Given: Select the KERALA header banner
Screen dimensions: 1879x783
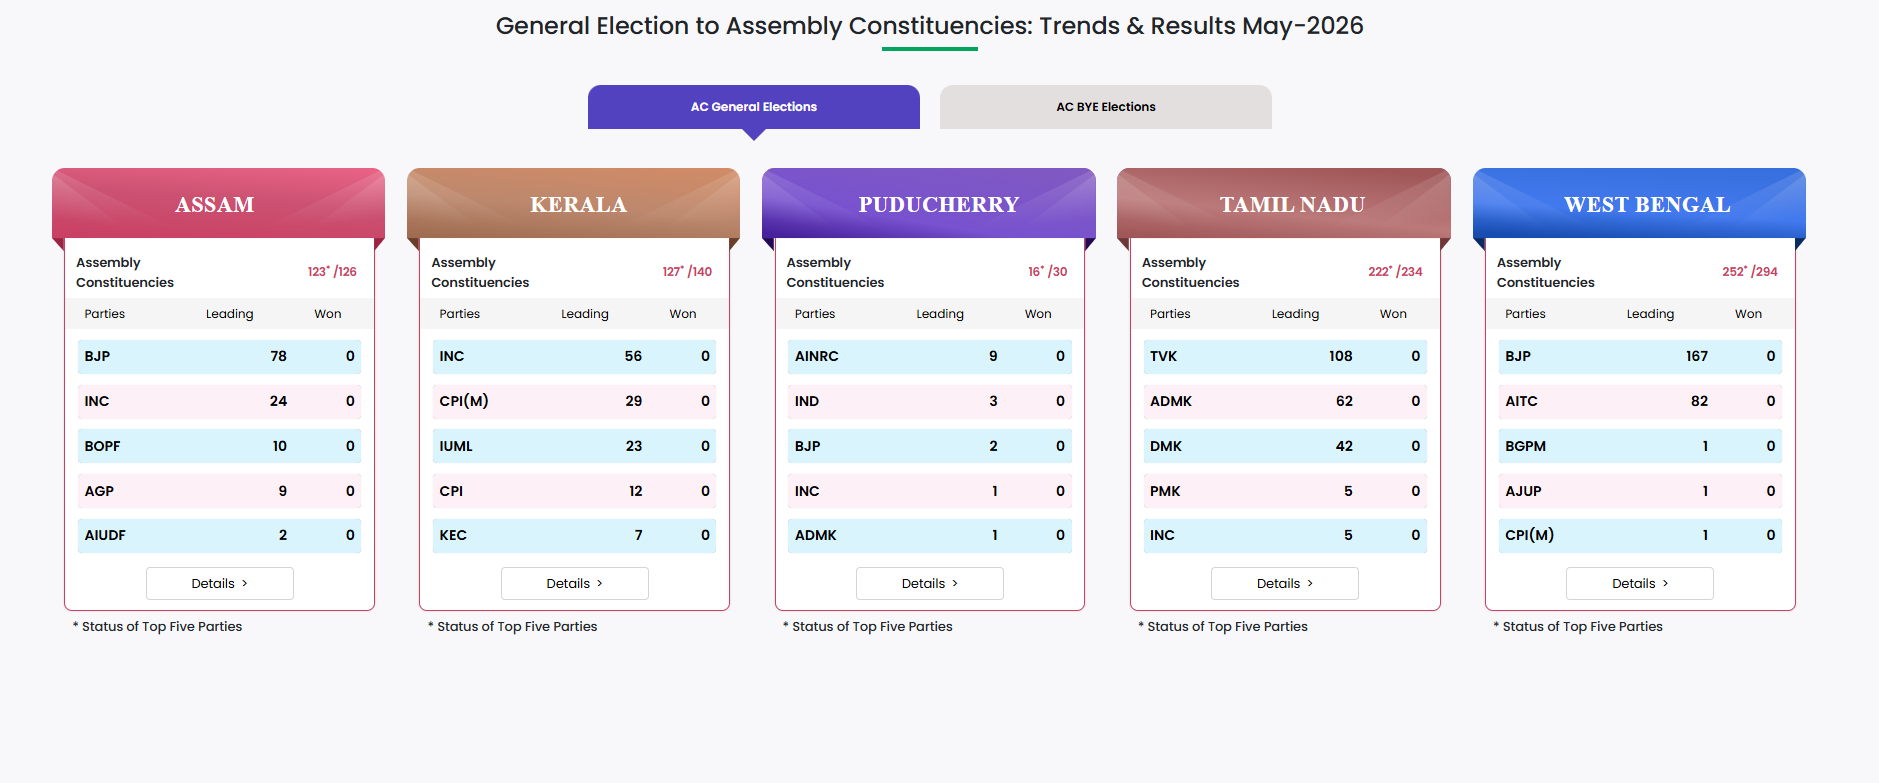Looking at the screenshot, I should [x=573, y=204].
